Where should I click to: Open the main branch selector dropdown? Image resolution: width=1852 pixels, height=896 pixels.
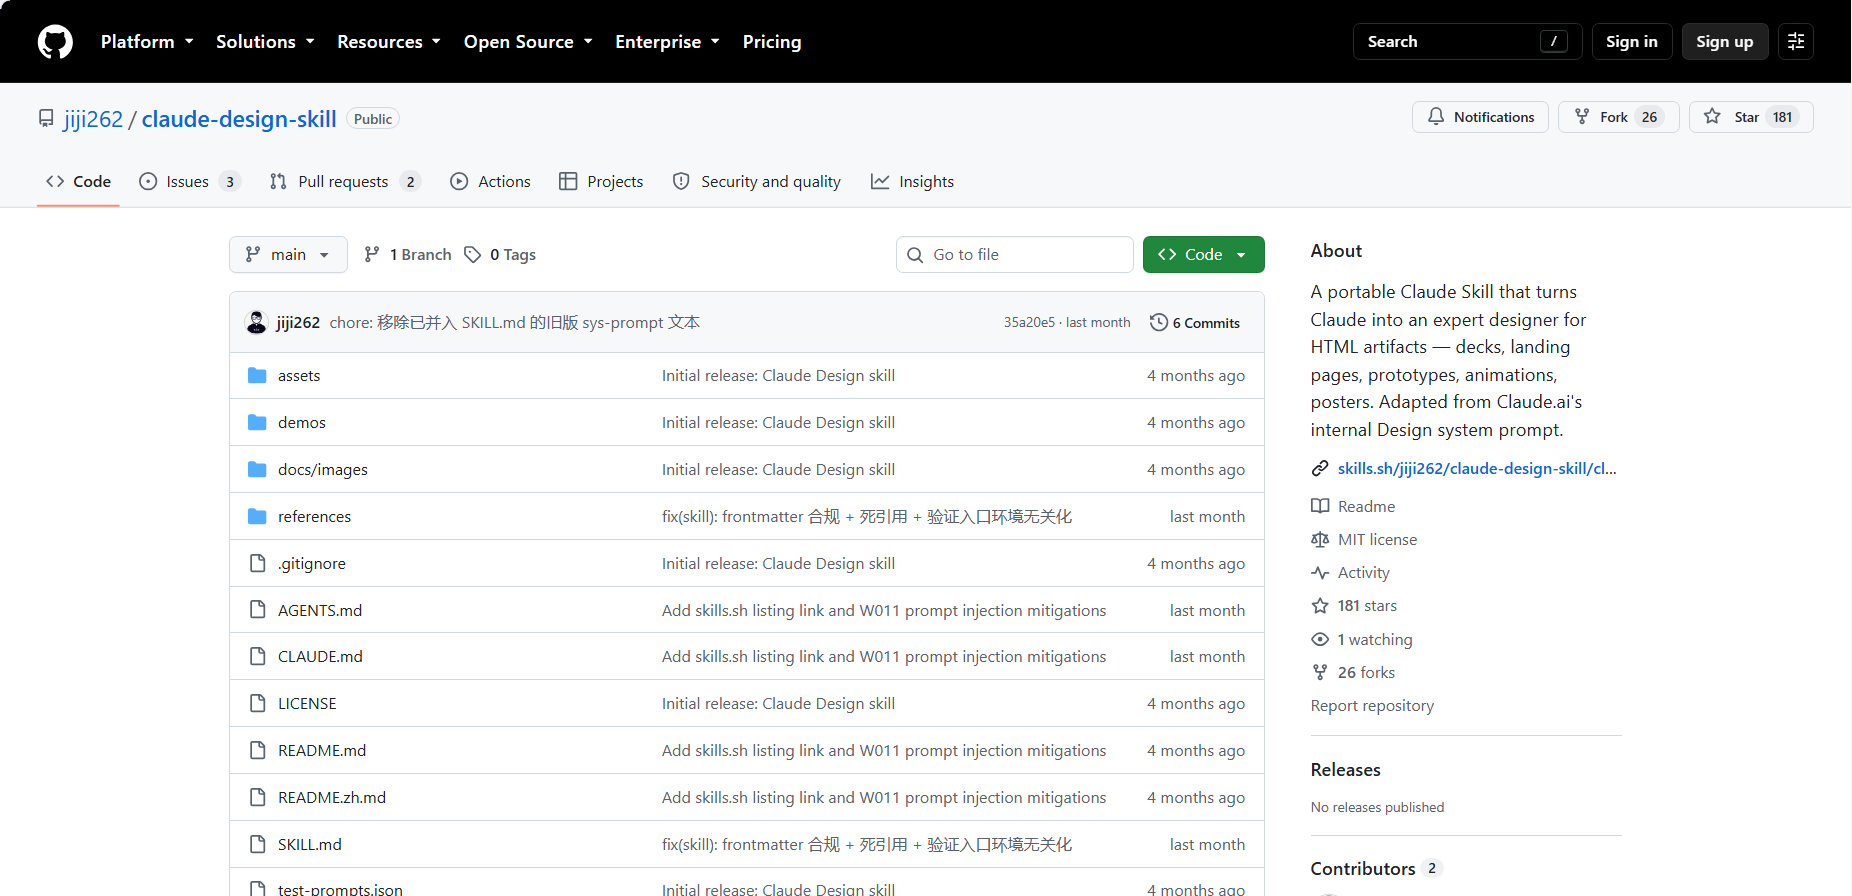click(288, 255)
